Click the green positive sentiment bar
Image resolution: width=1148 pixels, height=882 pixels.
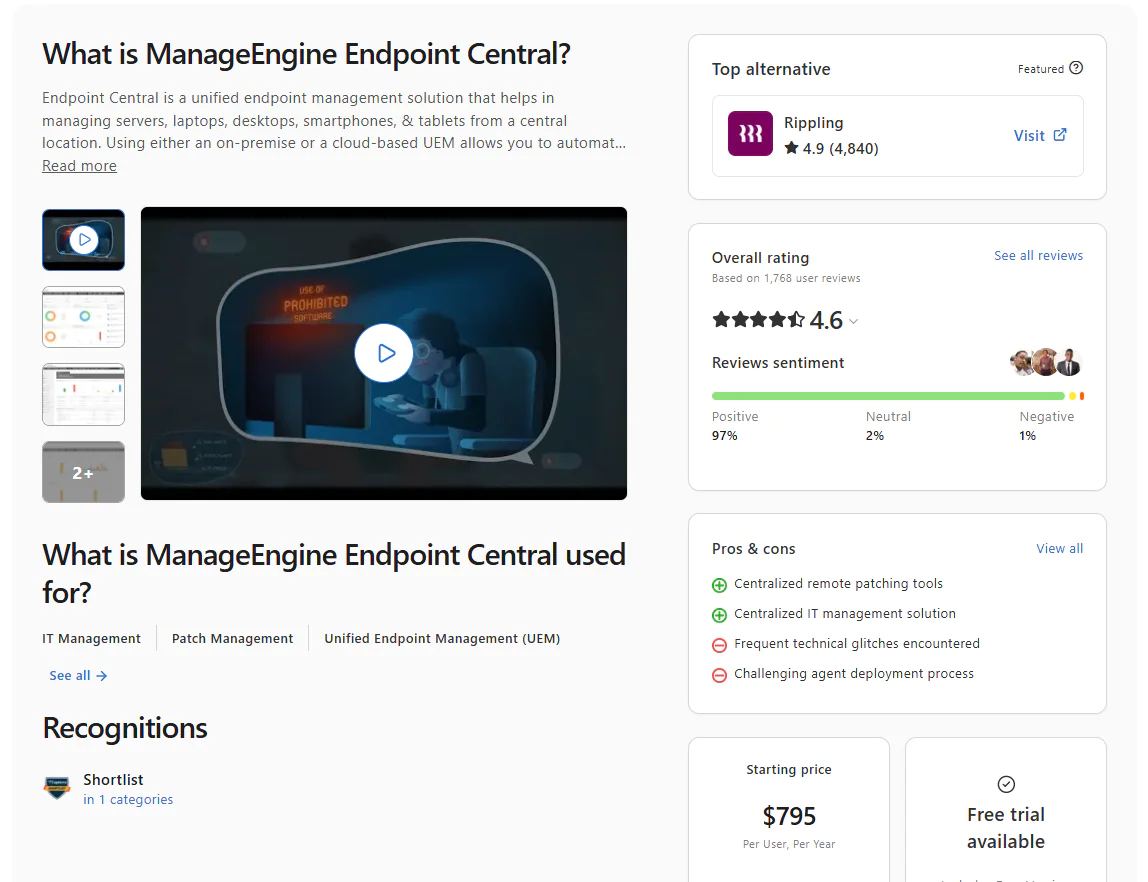888,396
